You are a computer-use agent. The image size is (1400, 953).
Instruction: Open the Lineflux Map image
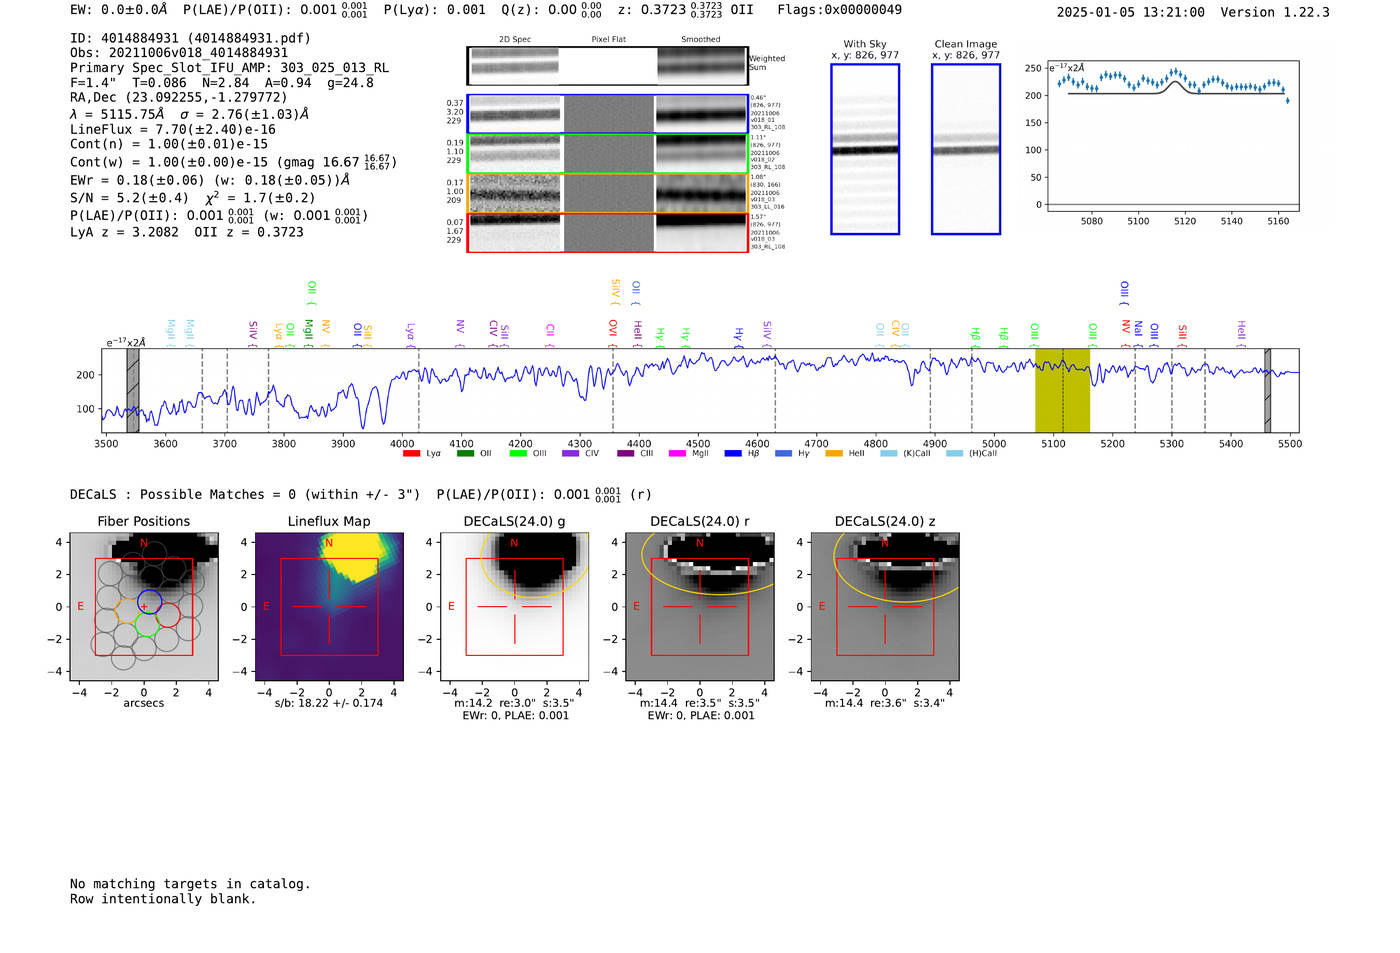tap(329, 606)
